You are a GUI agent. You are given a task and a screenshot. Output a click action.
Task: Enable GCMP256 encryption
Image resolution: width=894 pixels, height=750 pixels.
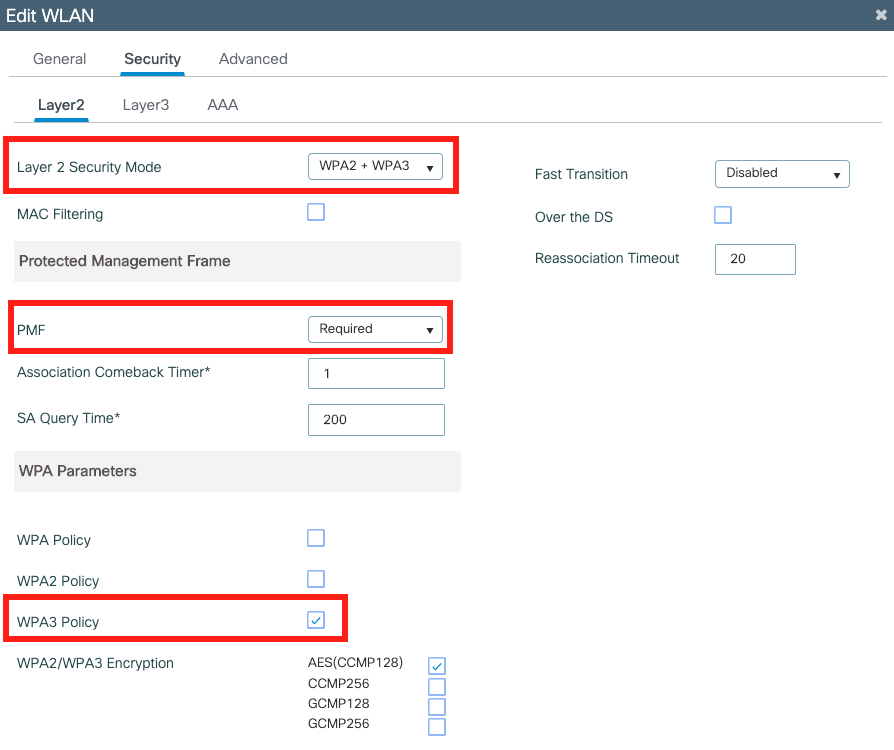click(x=437, y=726)
